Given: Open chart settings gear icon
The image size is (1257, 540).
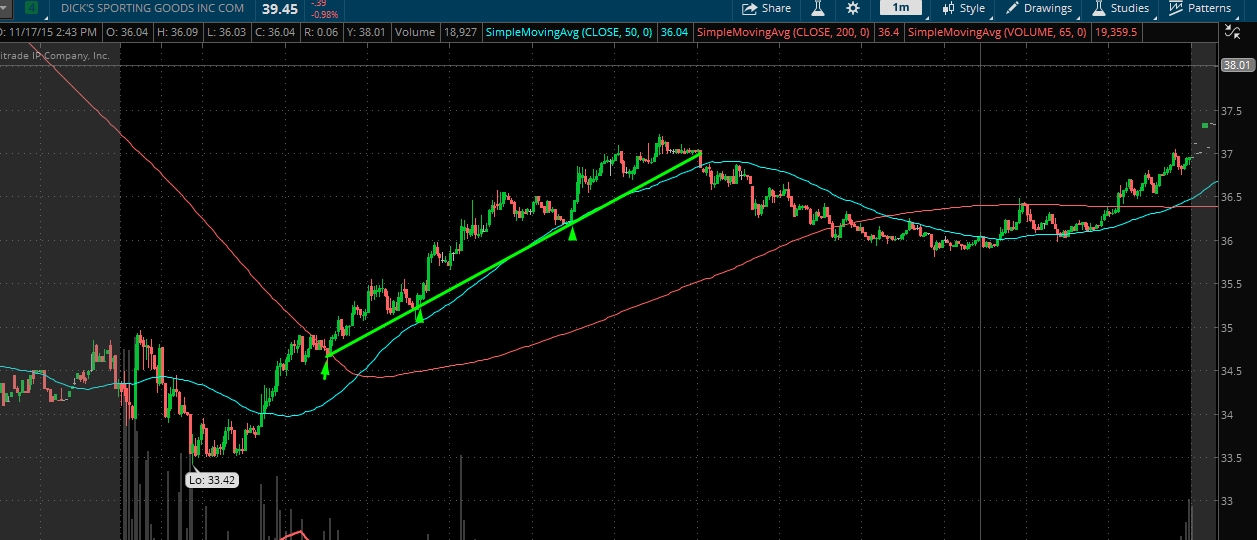Looking at the screenshot, I should [x=852, y=8].
